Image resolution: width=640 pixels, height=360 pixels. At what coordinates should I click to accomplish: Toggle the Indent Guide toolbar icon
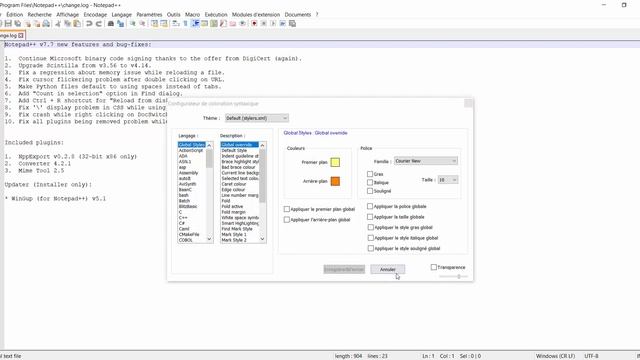click(195, 24)
